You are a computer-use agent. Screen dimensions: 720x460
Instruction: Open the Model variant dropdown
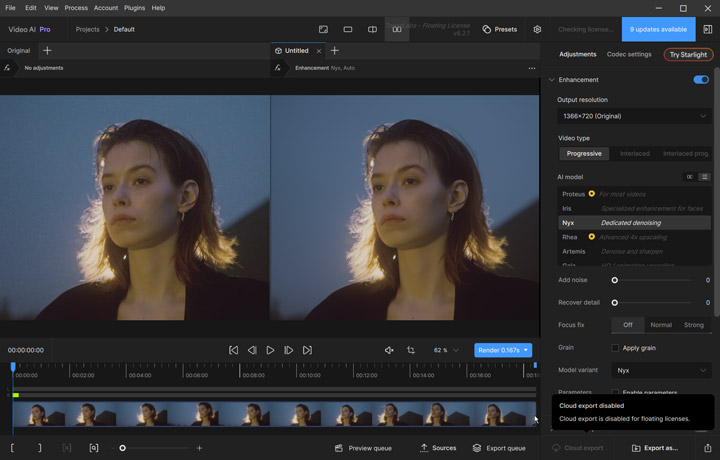661,370
